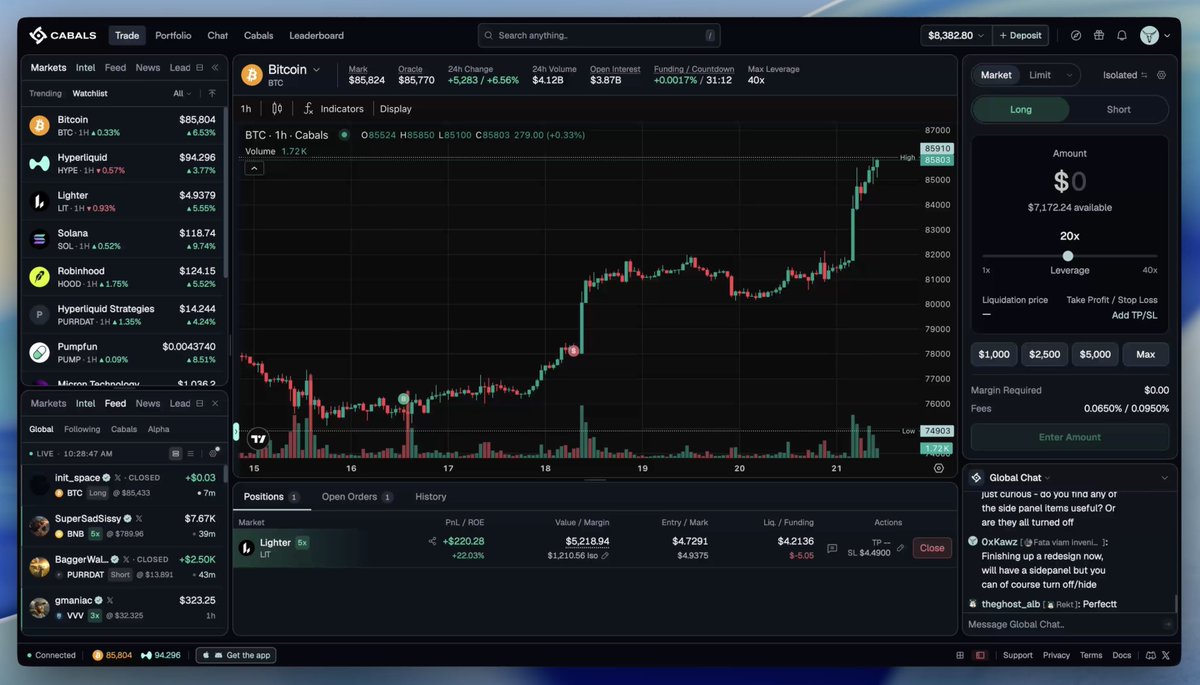Edit TP/SL pencil on Lighter position
This screenshot has height=685, width=1200.
coord(900,548)
